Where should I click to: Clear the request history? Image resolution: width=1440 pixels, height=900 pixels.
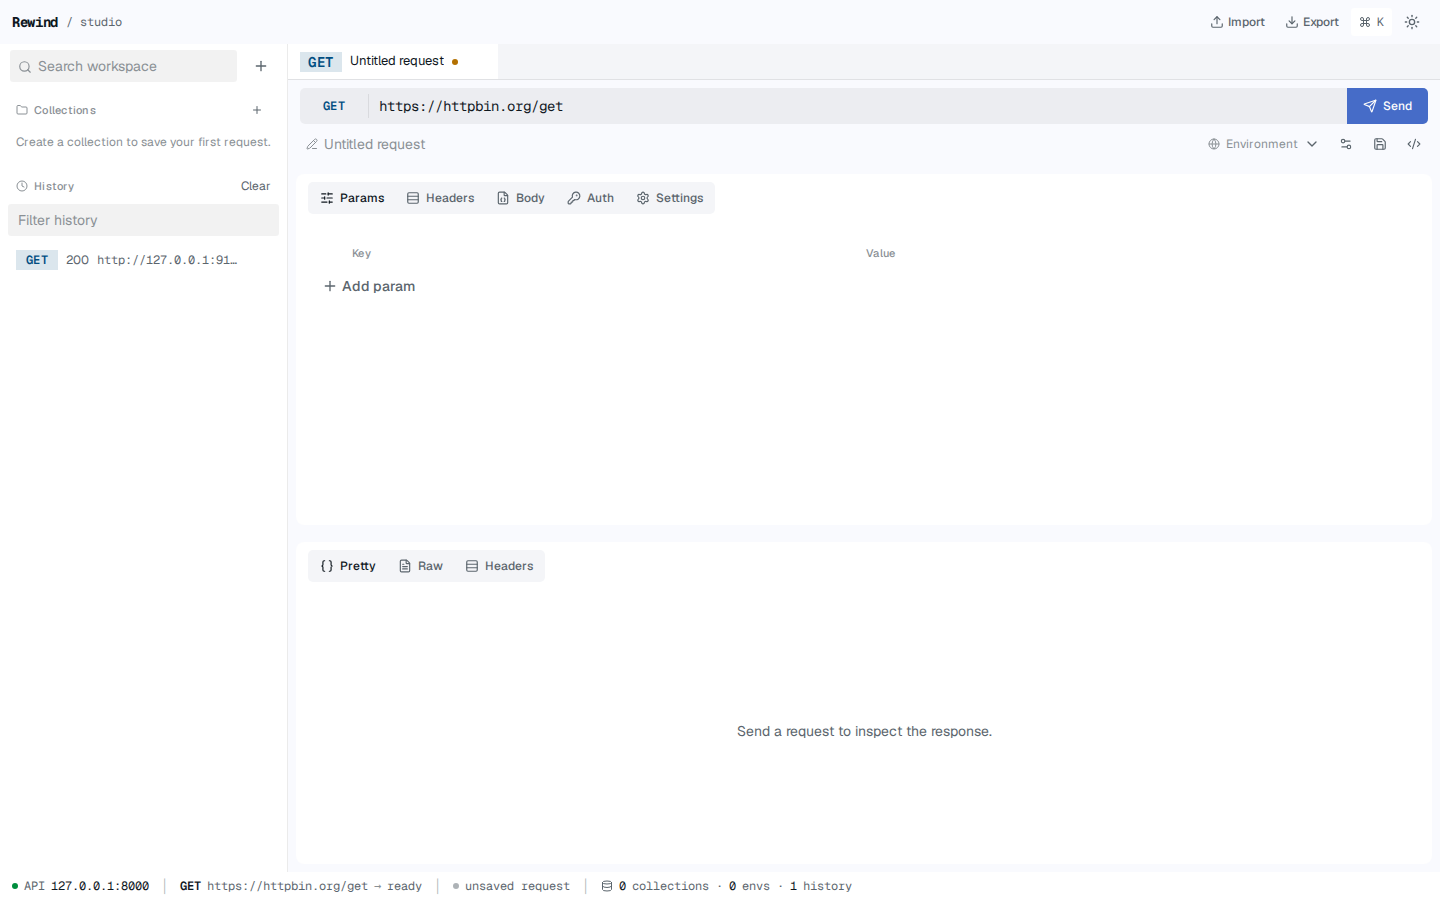click(x=255, y=186)
